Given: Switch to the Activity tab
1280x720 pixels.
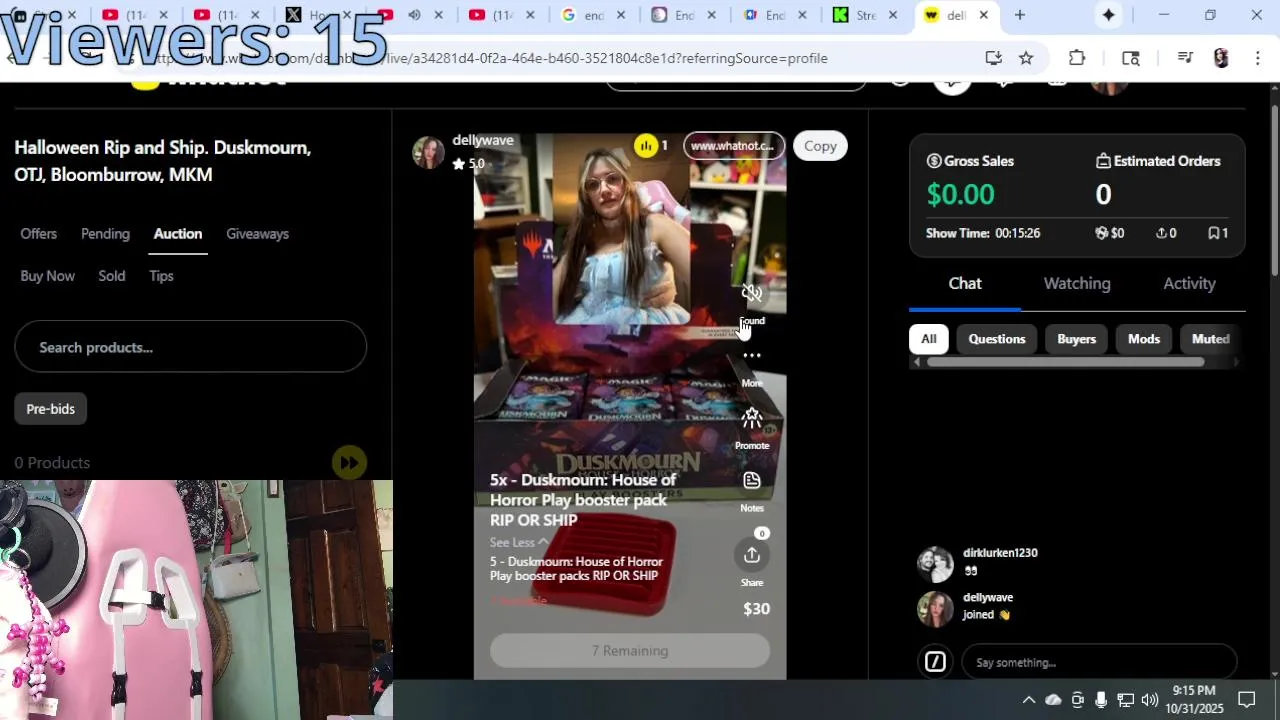Looking at the screenshot, I should point(1189,284).
